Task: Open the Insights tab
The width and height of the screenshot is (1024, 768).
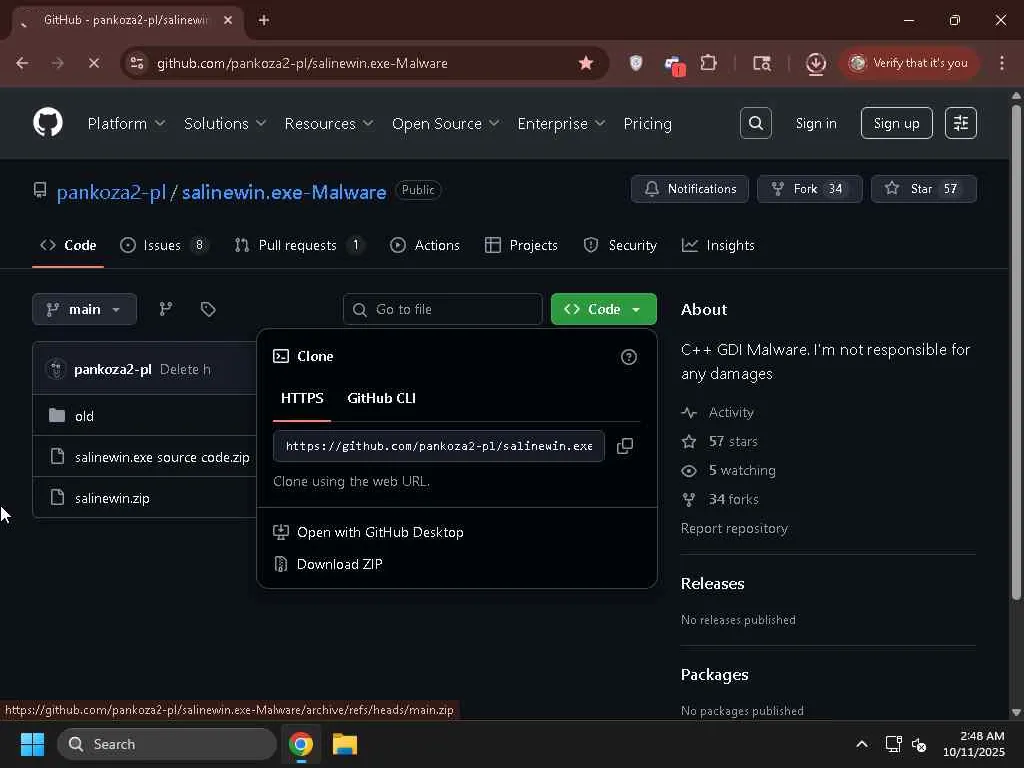Action: [718, 246]
